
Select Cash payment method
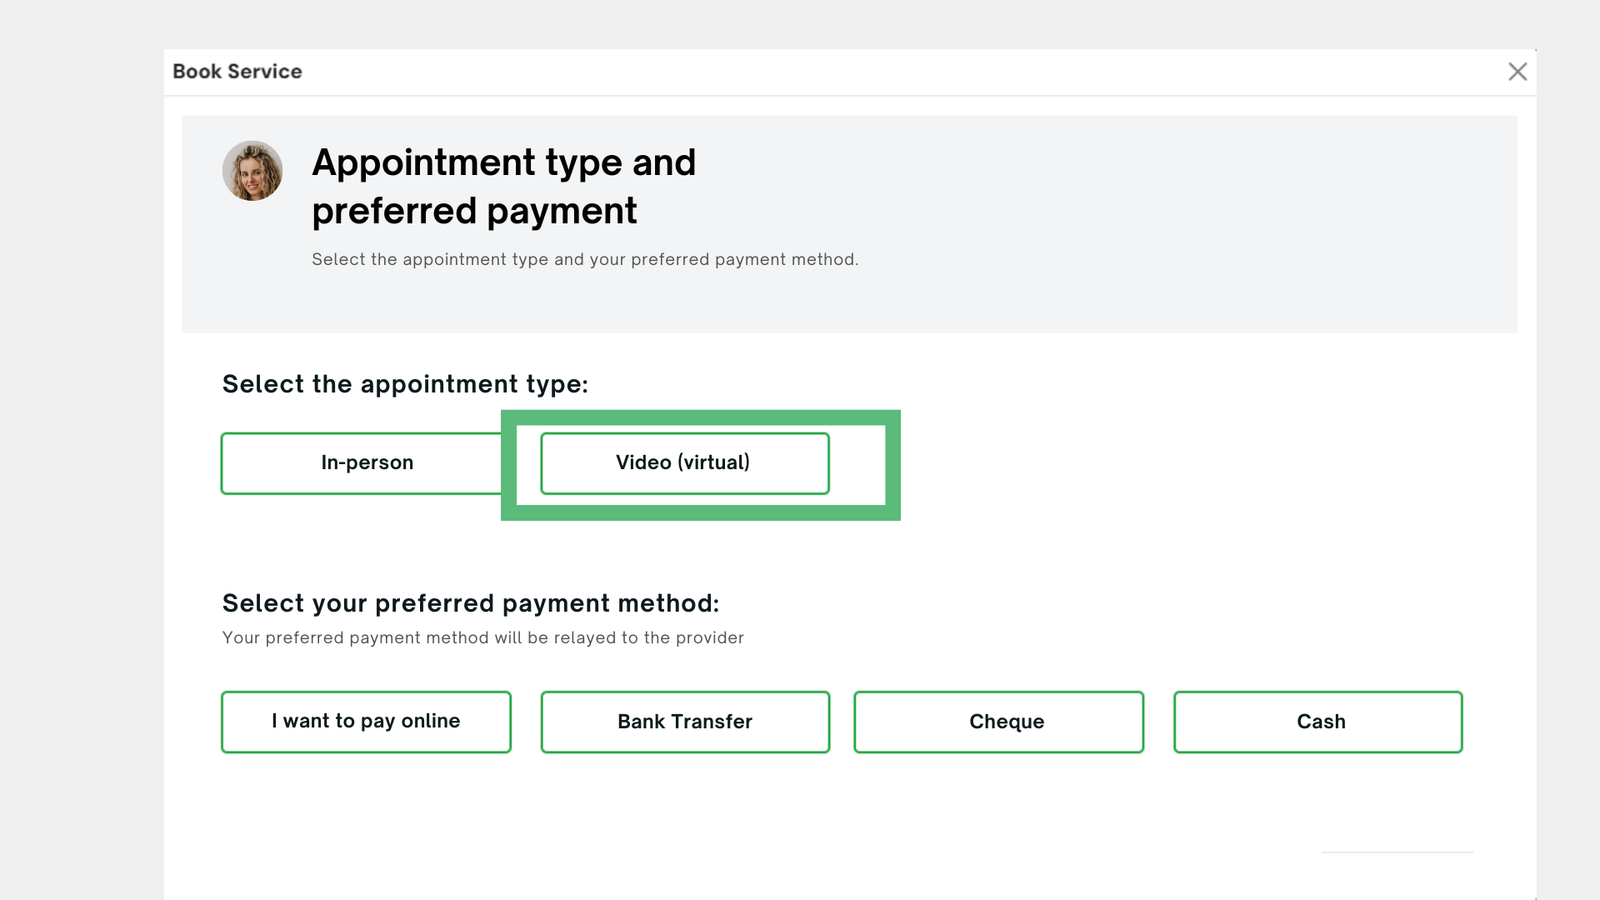[1318, 722]
